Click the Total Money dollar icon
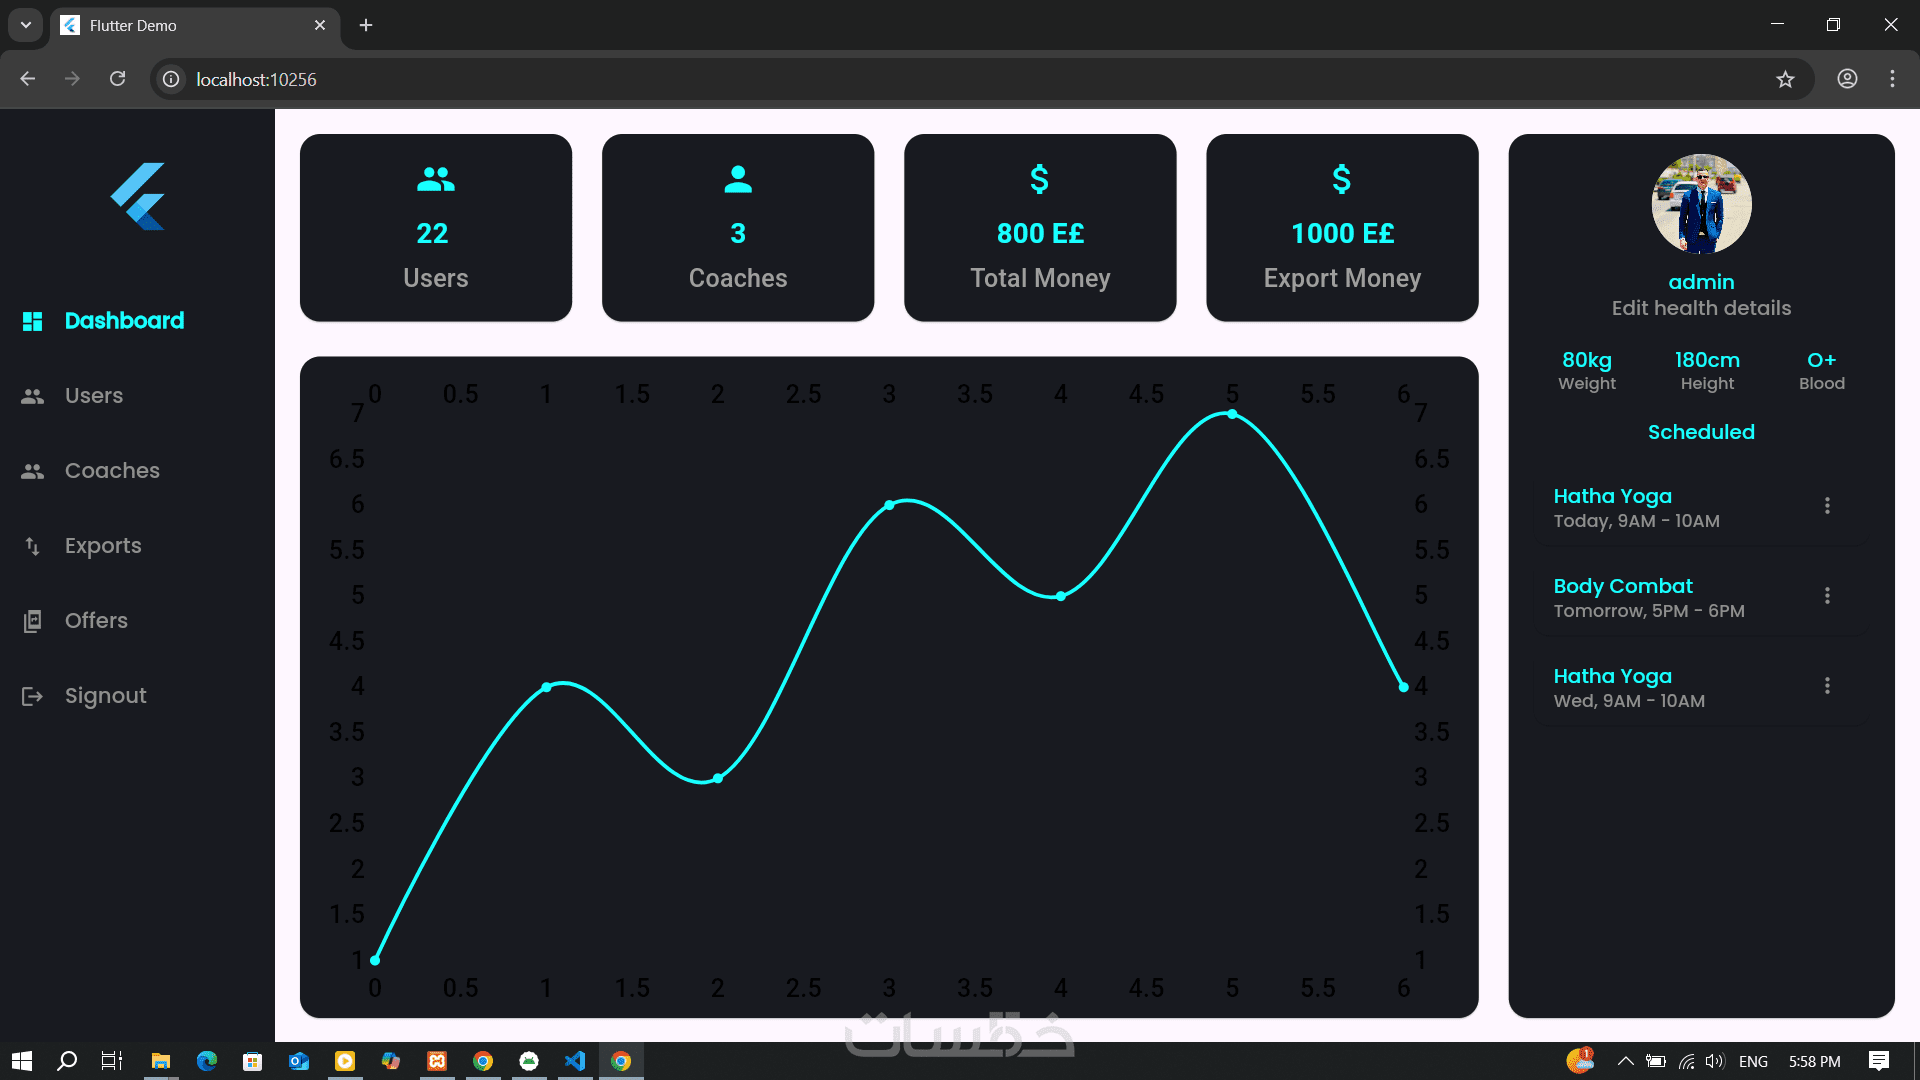 tap(1040, 179)
